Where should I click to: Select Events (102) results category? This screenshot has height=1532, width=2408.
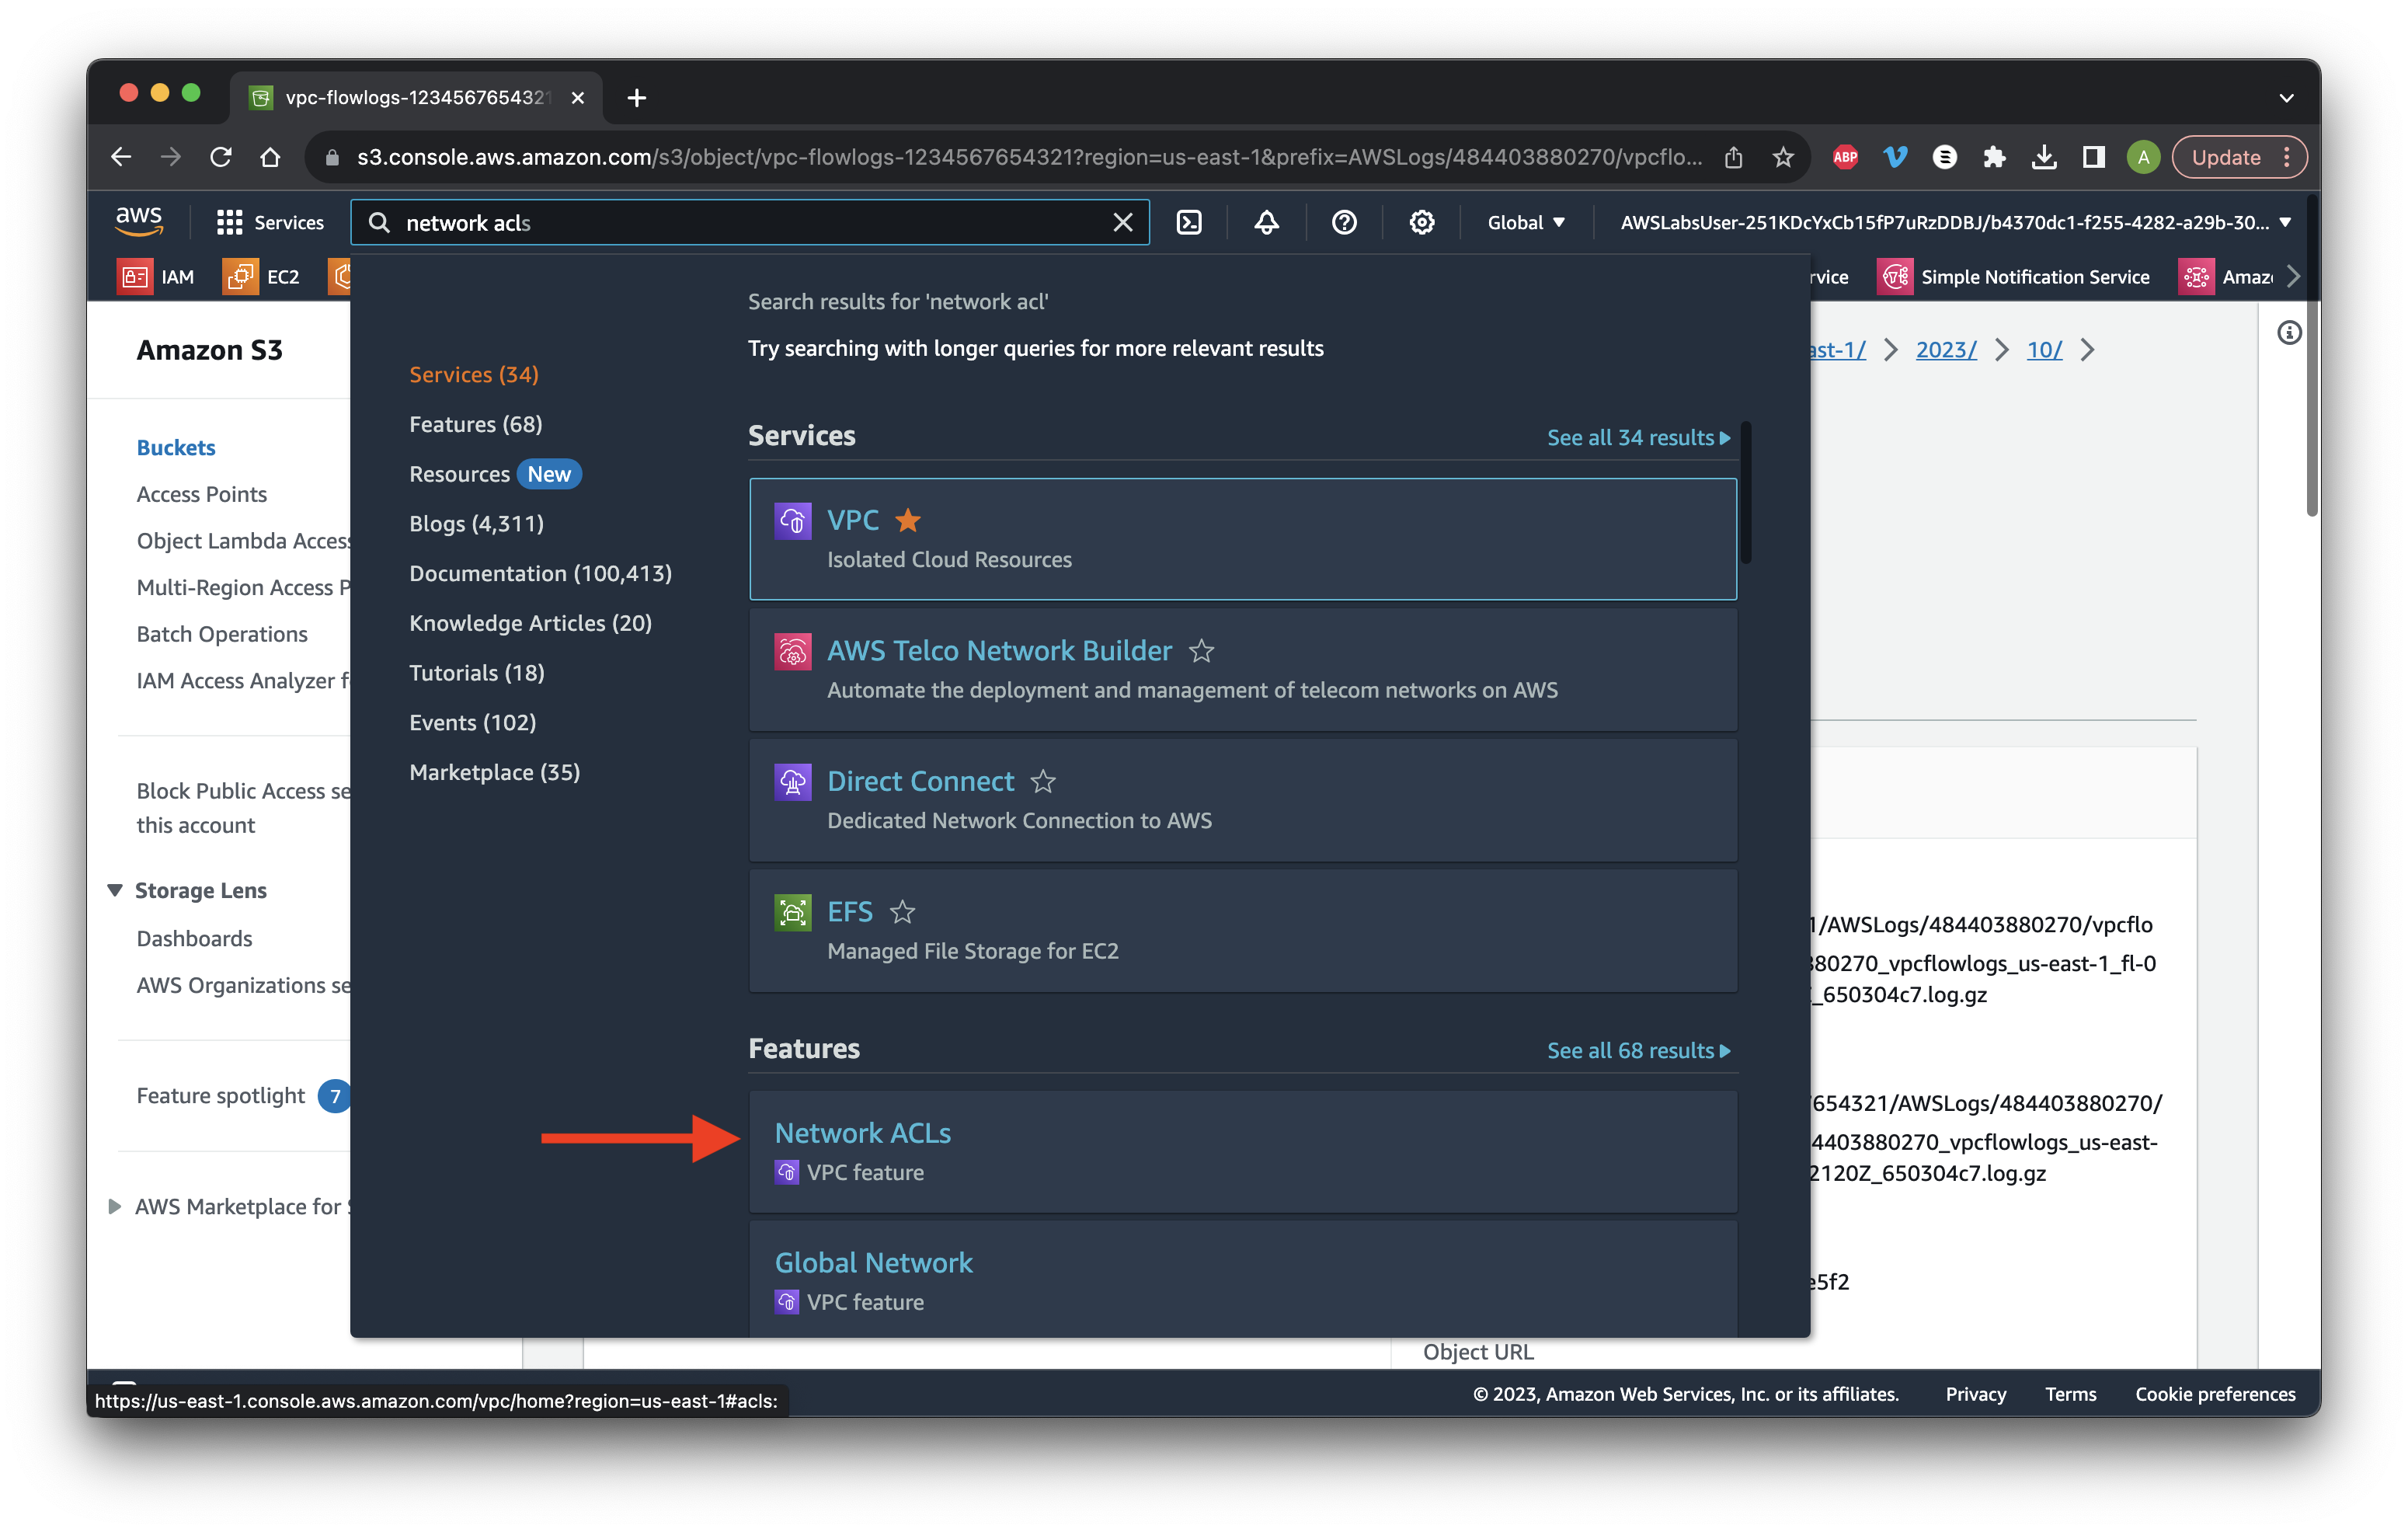[472, 722]
